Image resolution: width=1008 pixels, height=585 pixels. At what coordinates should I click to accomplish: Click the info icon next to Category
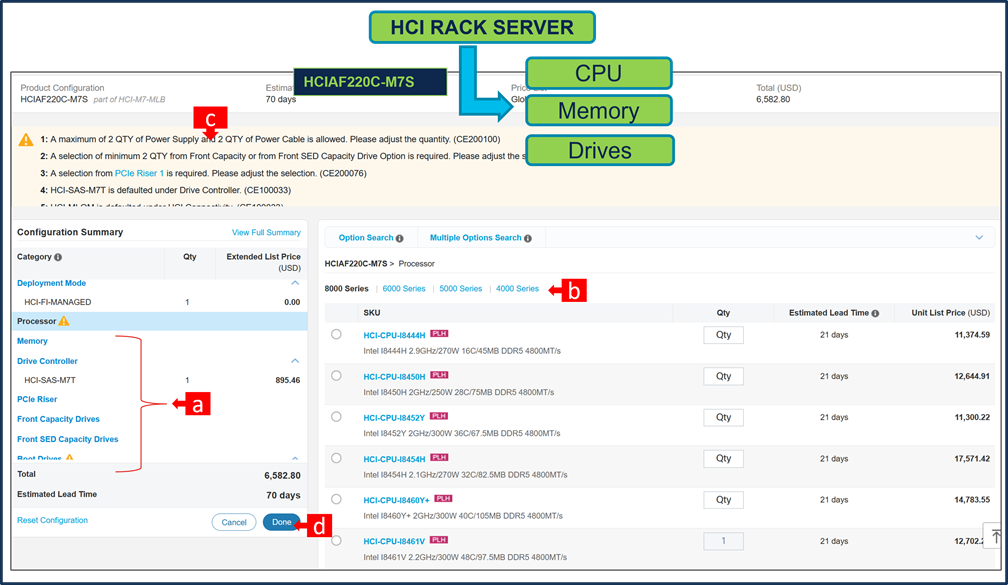pos(58,257)
